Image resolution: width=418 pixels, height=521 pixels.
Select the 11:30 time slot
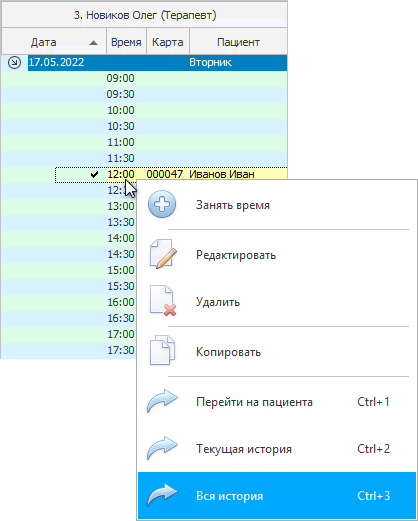[144, 159]
